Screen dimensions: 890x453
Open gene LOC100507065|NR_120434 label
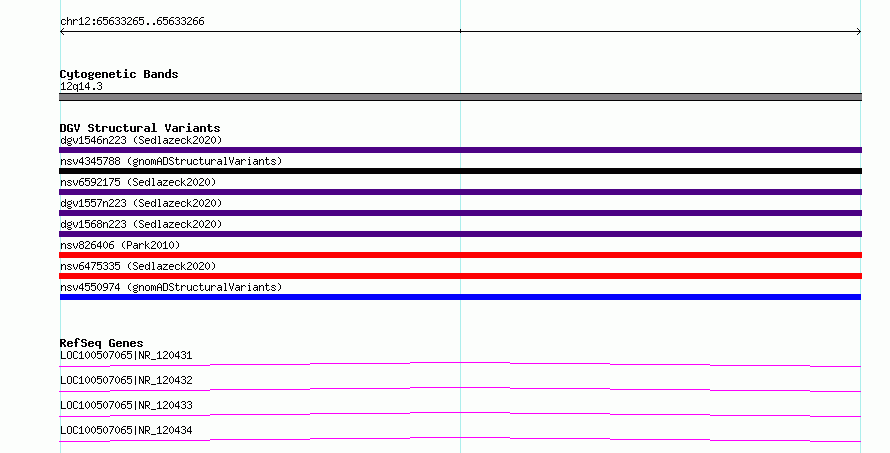point(126,430)
